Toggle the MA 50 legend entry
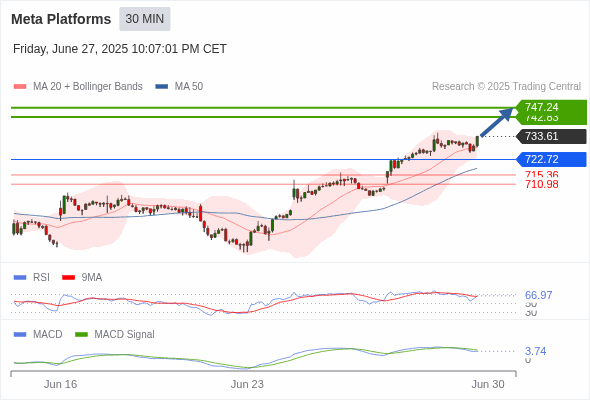Viewport: 590px width, 400px height. [179, 87]
